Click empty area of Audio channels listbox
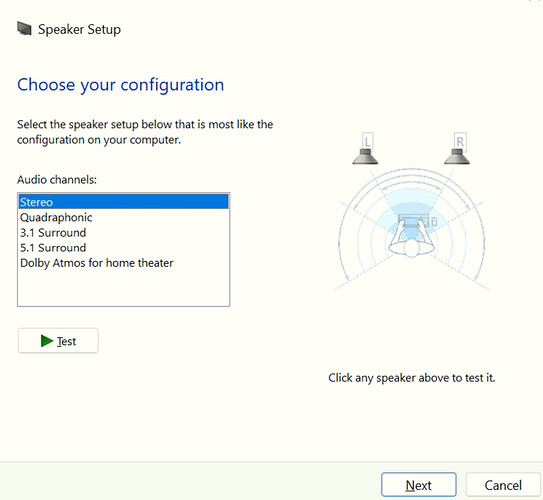This screenshot has width=543, height=500. click(x=124, y=288)
